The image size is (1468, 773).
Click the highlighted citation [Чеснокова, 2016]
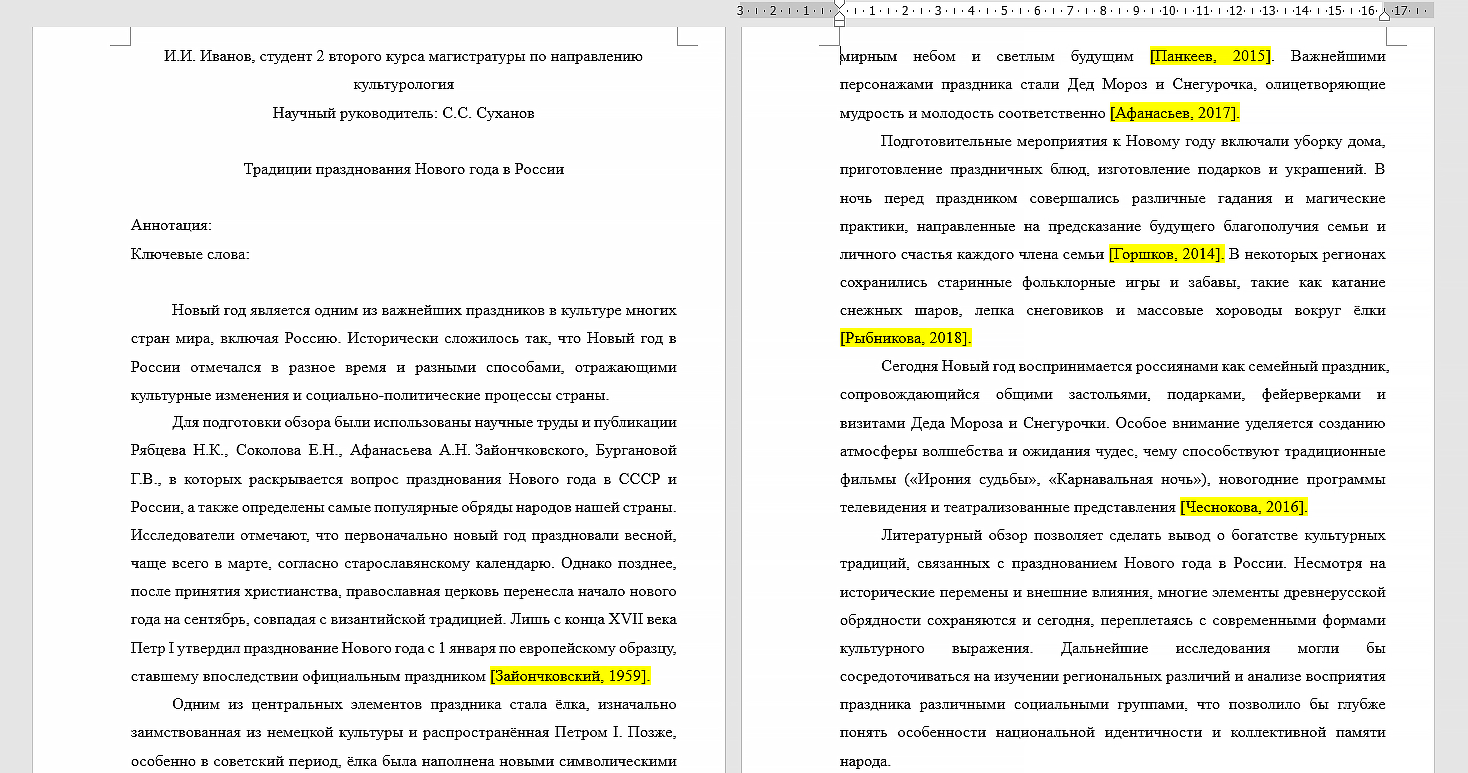1243,507
